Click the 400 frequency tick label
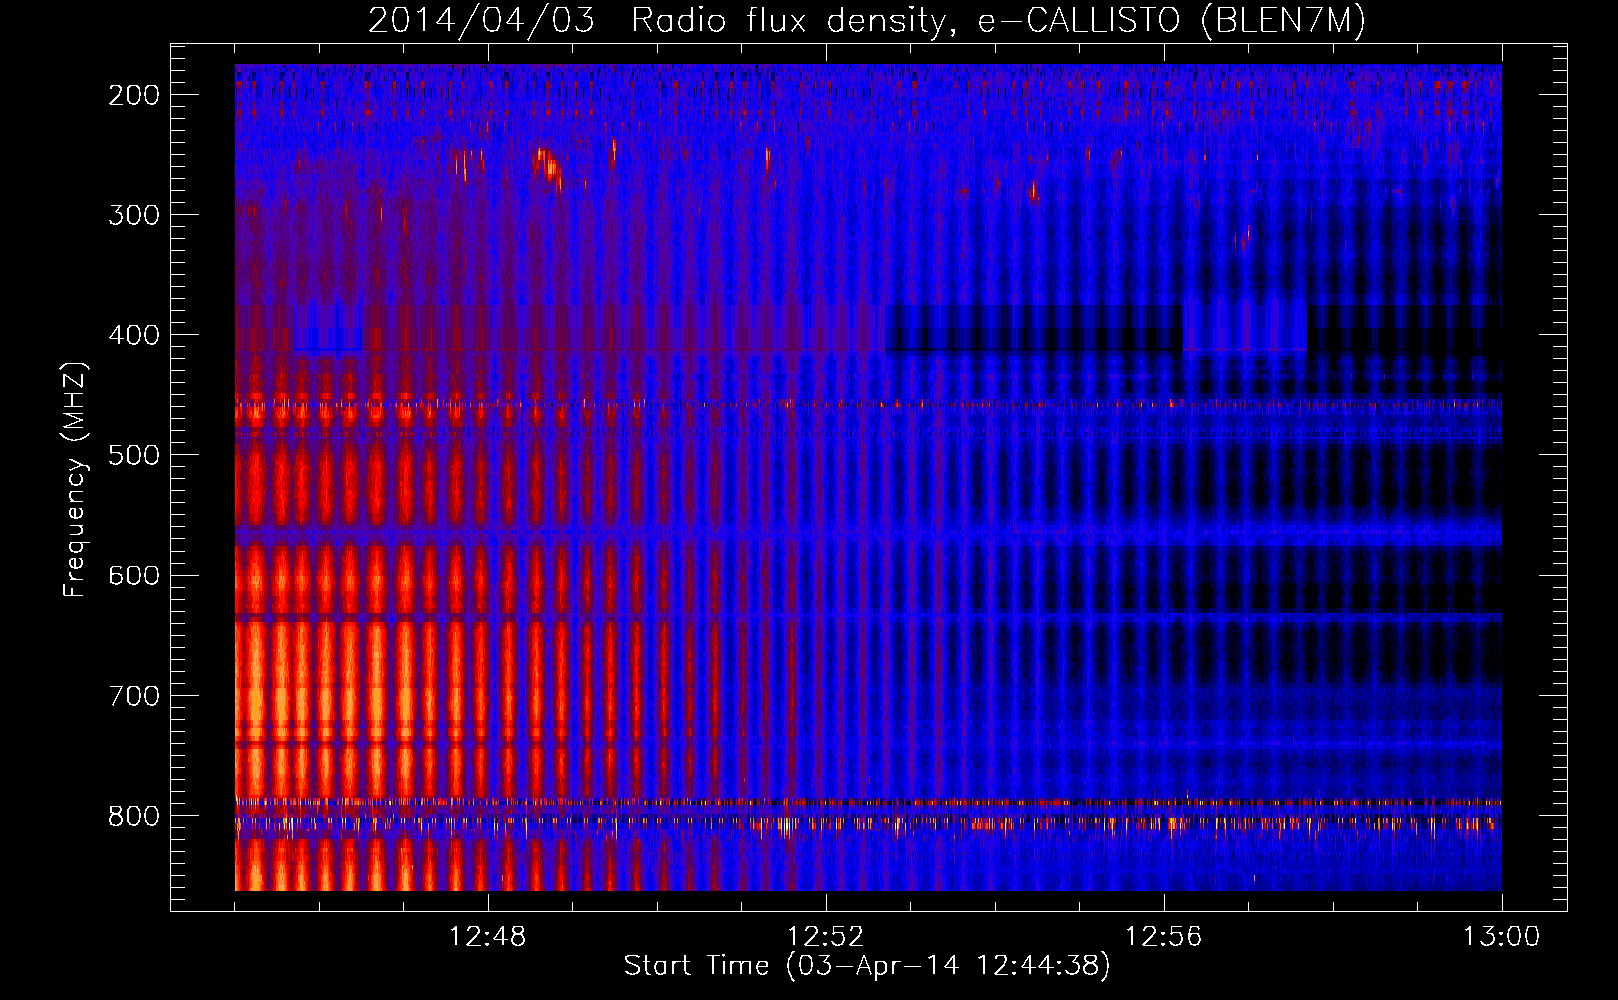 (x=134, y=335)
